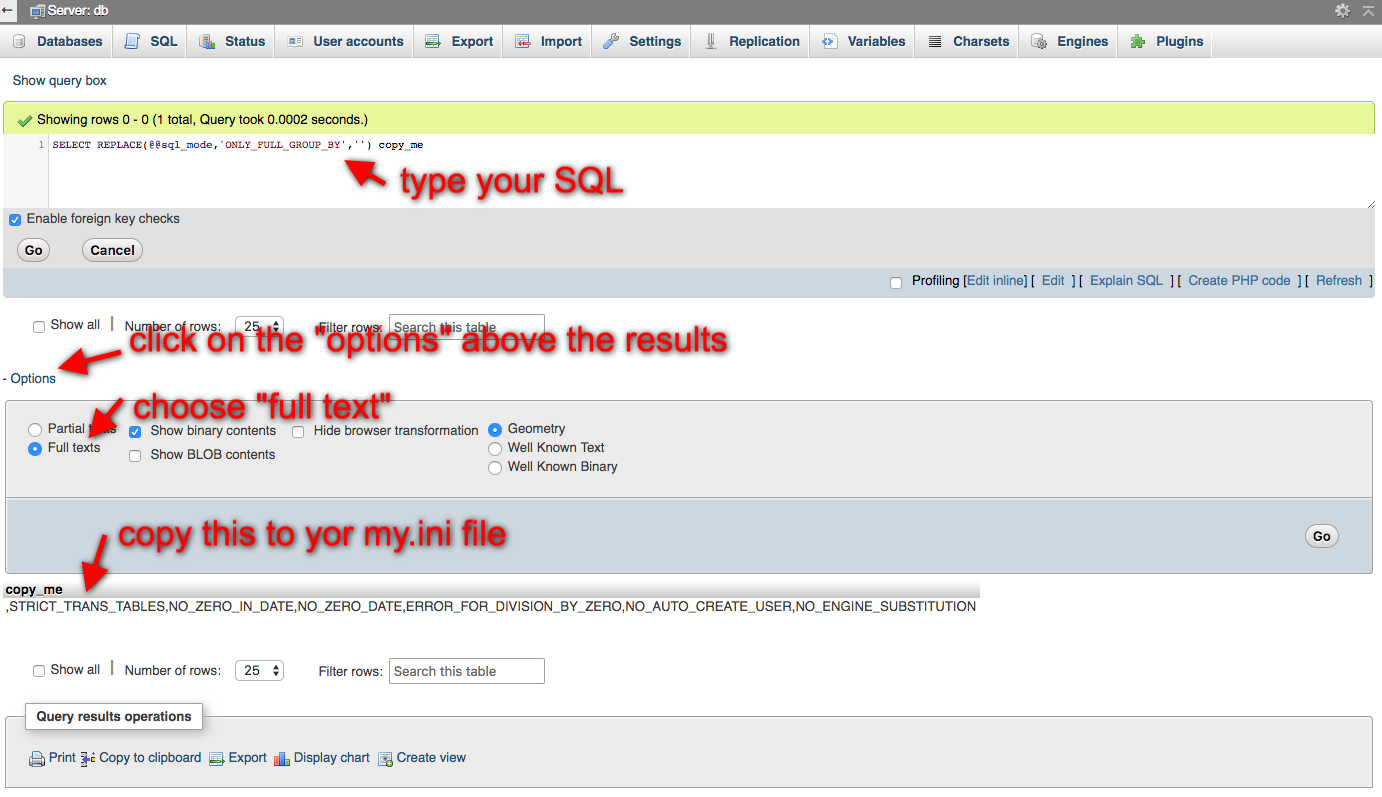The height and width of the screenshot is (797, 1382).
Task: Click the Import tab's red arrow icon
Action: (x=523, y=41)
